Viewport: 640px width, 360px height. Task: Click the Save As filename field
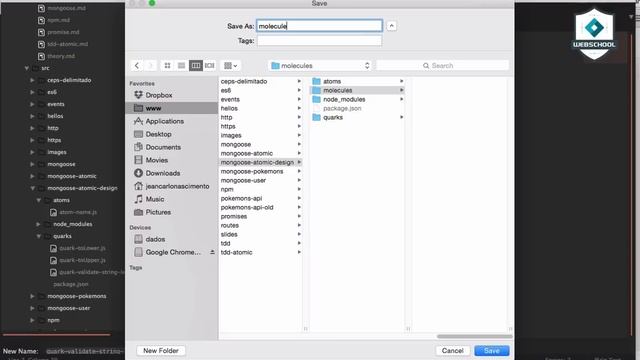click(x=319, y=26)
